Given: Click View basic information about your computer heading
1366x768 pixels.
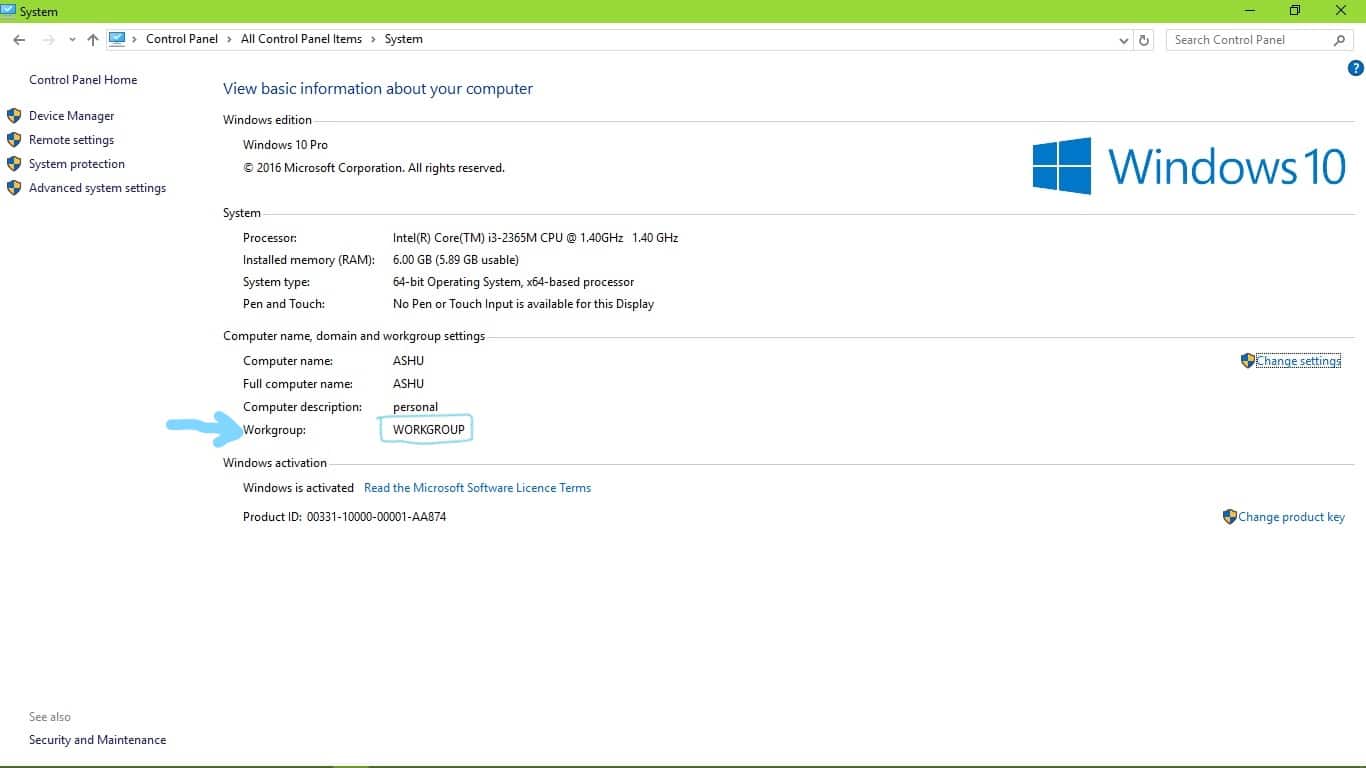Looking at the screenshot, I should [x=378, y=89].
